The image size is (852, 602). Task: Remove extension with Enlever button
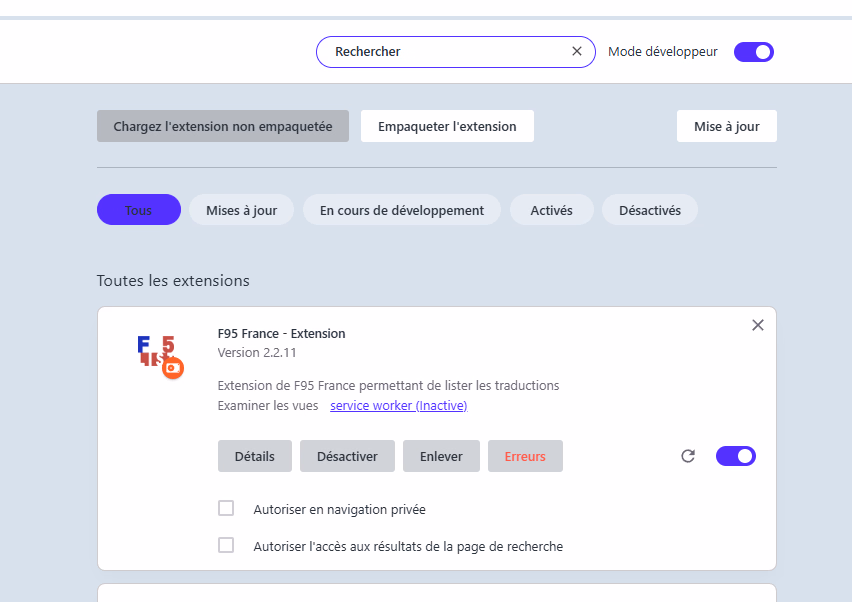441,456
